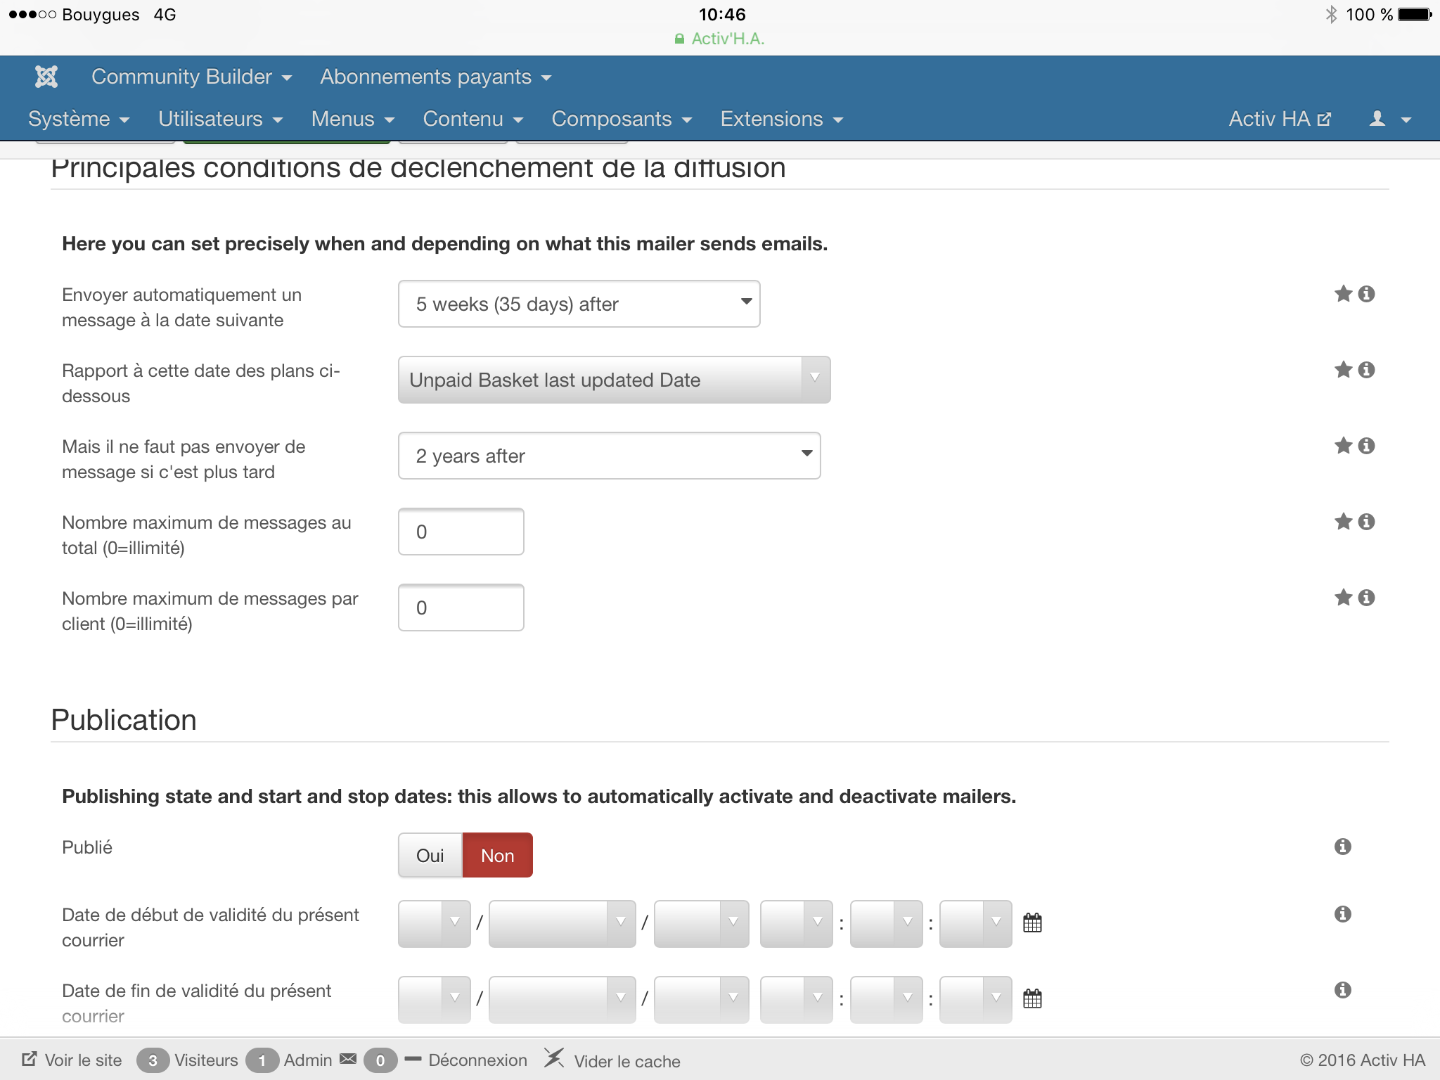Click the admin count badge '1'

coord(262,1060)
